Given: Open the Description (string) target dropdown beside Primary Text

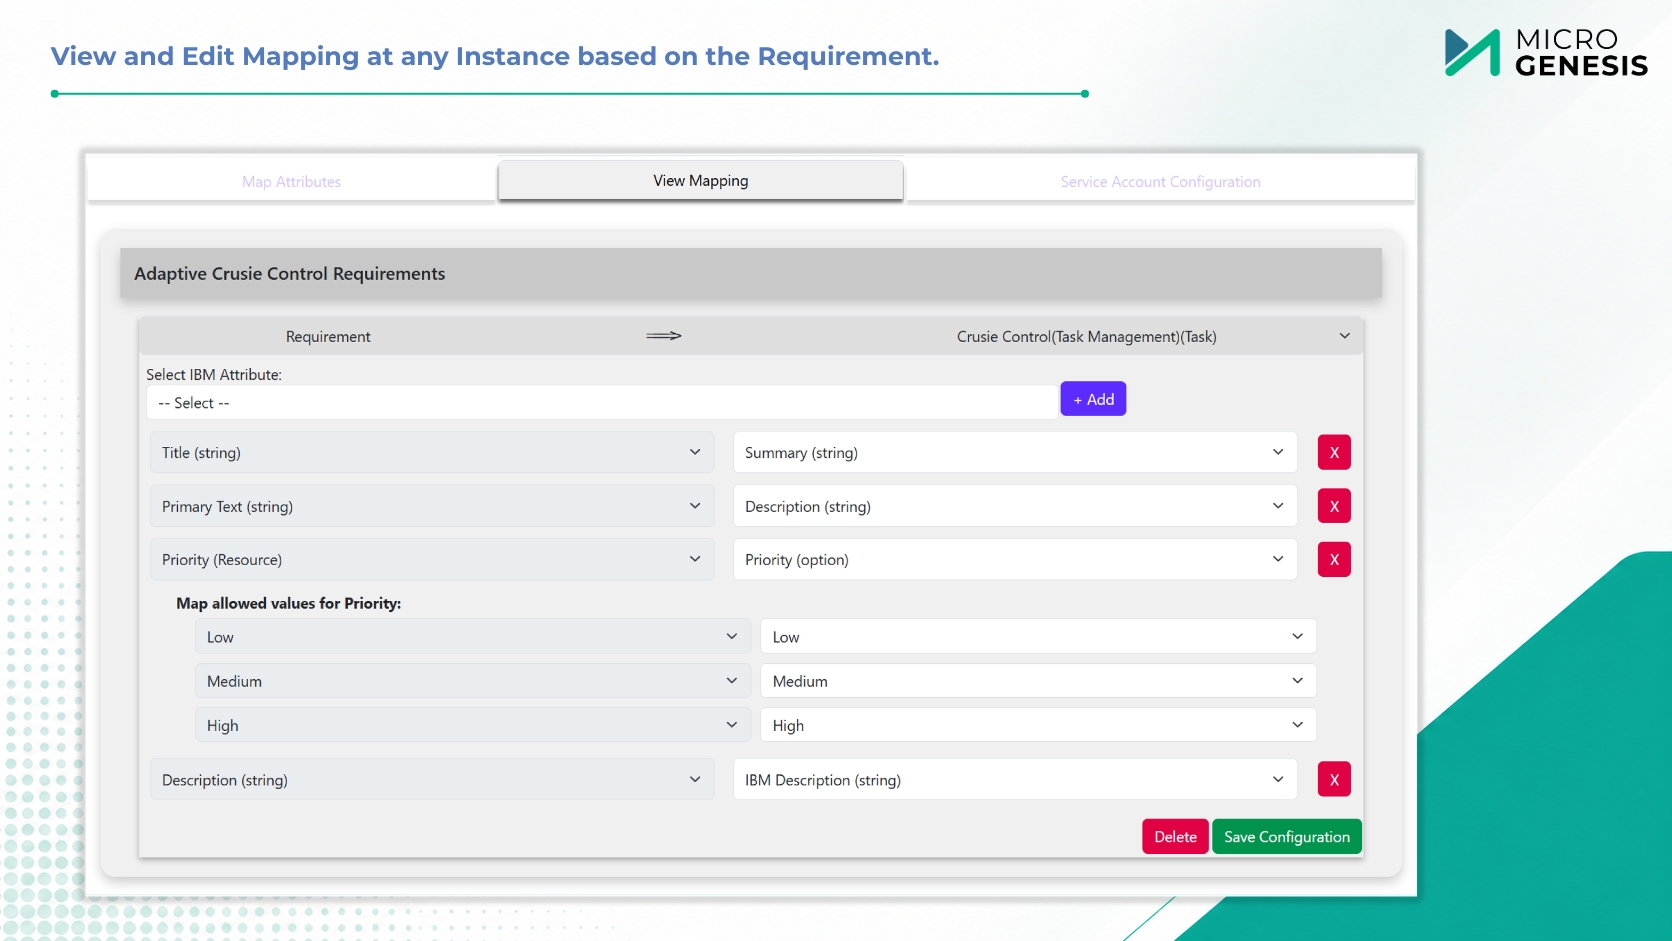Looking at the screenshot, I should (1015, 506).
